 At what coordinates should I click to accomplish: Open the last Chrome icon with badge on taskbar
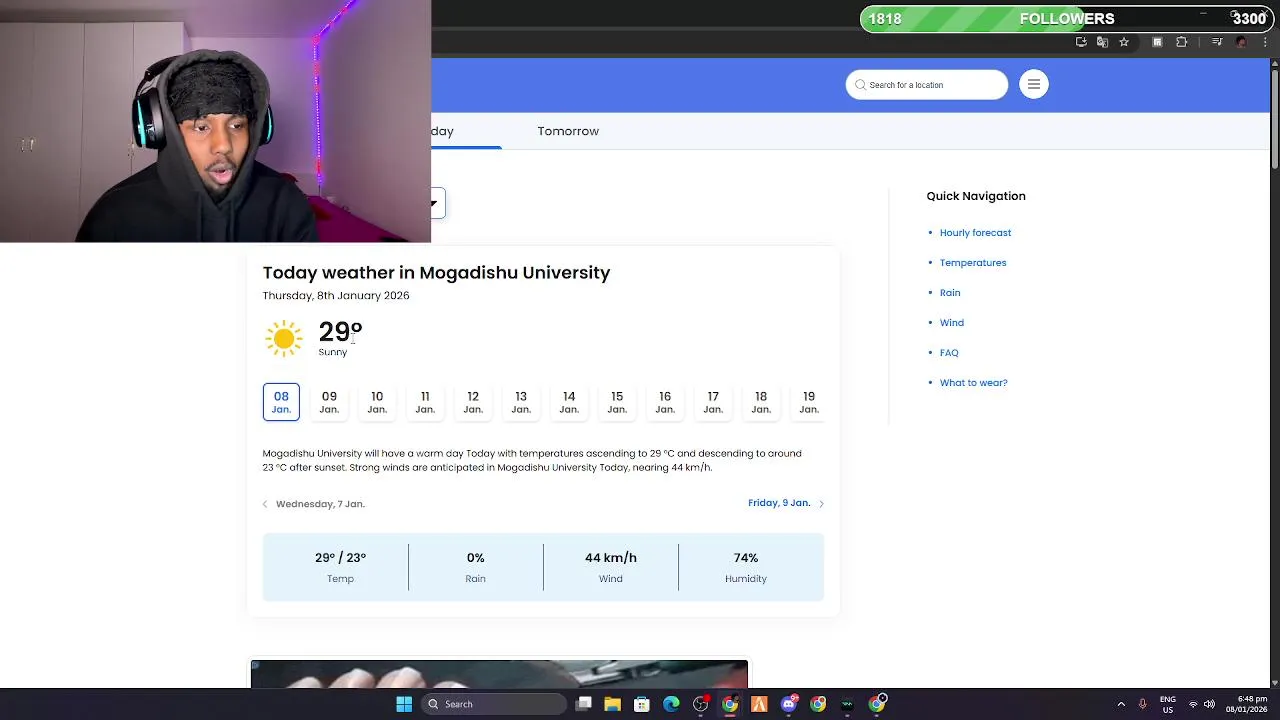coord(877,704)
